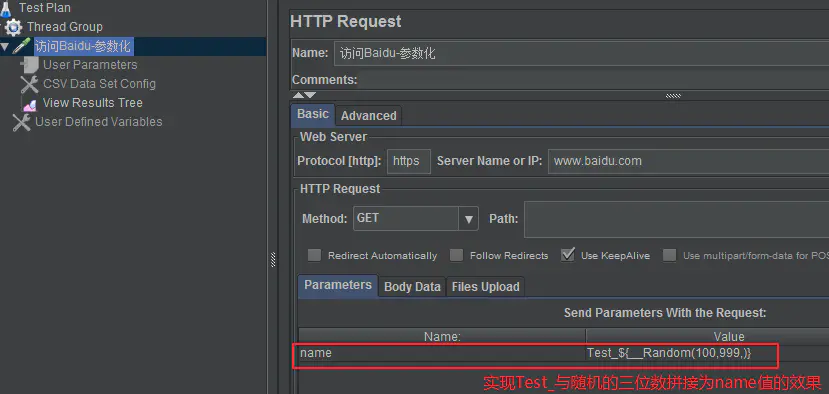Click the 'name' parameter cell
Image resolution: width=829 pixels, height=394 pixels.
click(442, 353)
